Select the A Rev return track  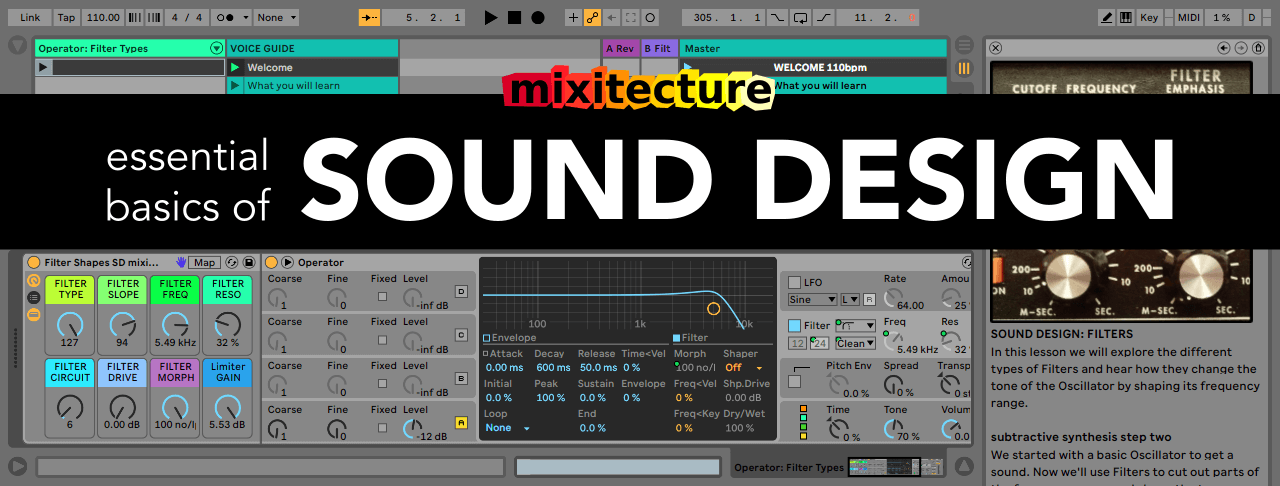[x=621, y=48]
